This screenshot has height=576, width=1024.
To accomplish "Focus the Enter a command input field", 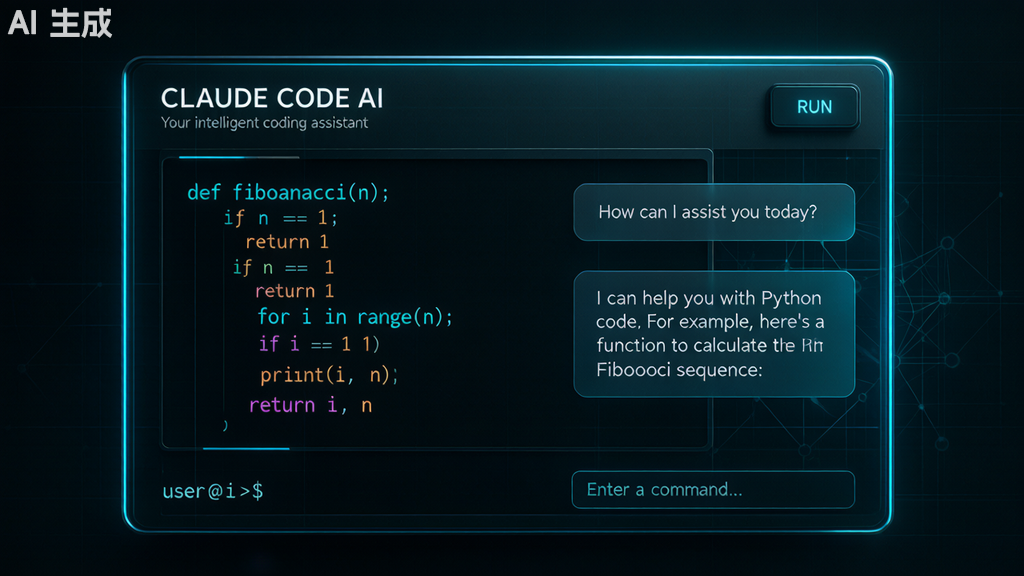I will coord(713,490).
